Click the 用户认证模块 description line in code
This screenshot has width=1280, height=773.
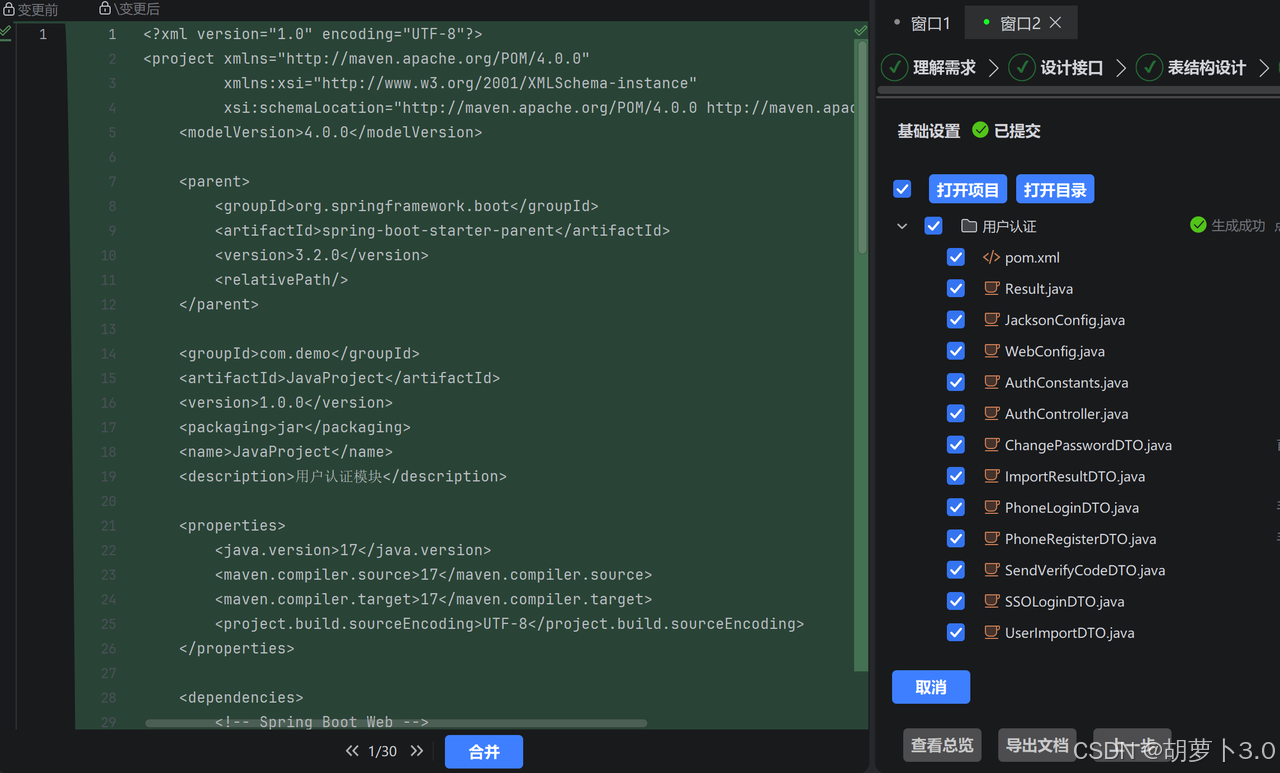[343, 476]
